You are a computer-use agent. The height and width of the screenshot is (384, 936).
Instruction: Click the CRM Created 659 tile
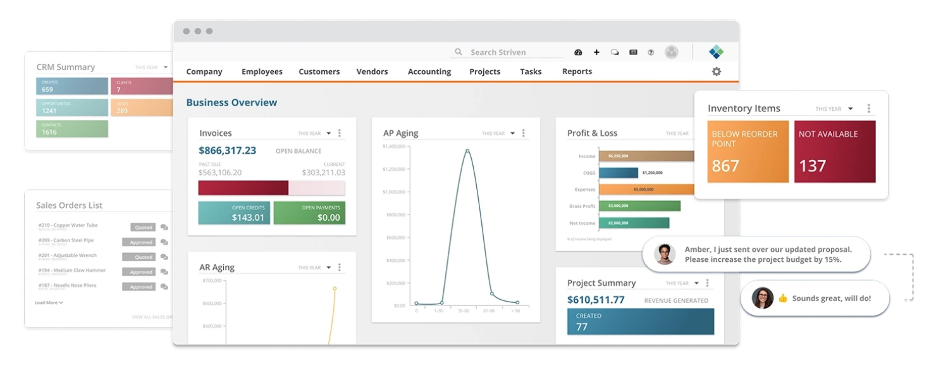point(72,86)
